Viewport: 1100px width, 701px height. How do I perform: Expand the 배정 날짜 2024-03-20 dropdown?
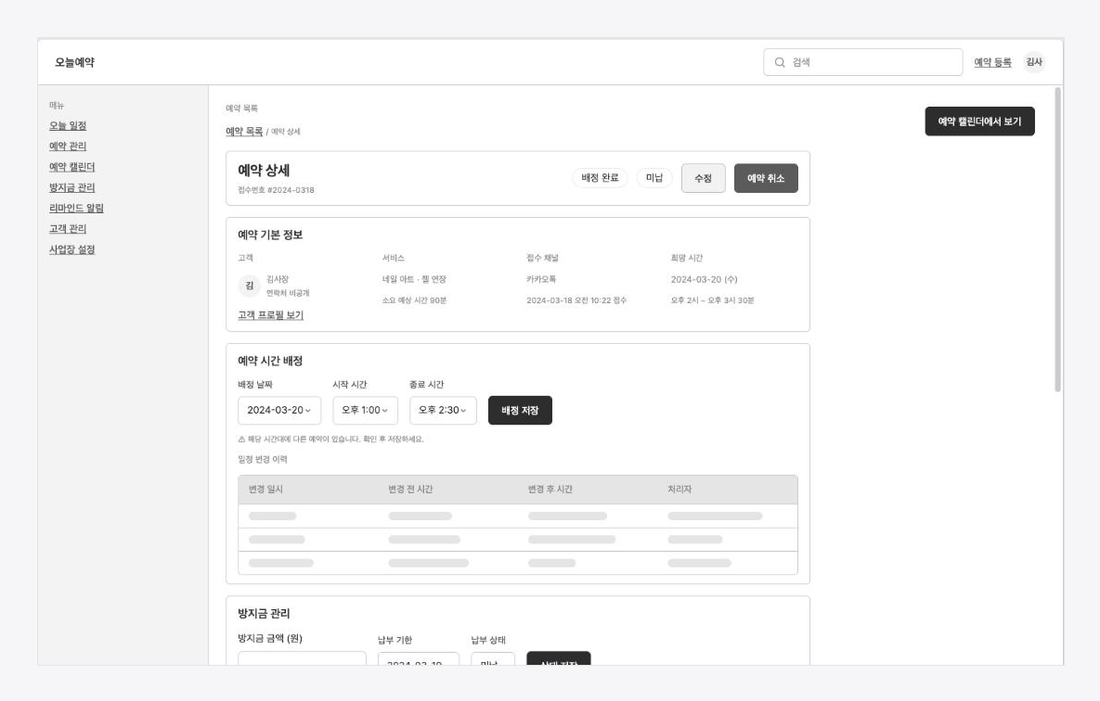tap(279, 410)
